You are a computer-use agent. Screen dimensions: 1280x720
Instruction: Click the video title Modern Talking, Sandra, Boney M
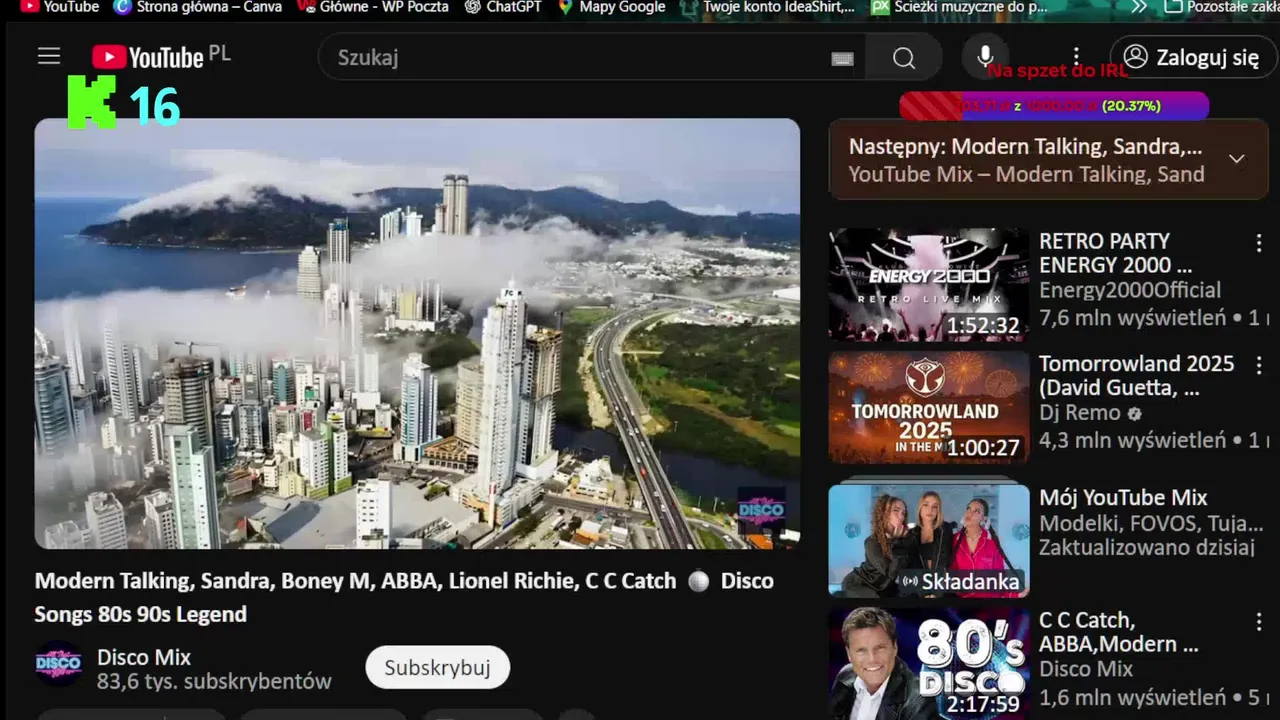point(404,597)
